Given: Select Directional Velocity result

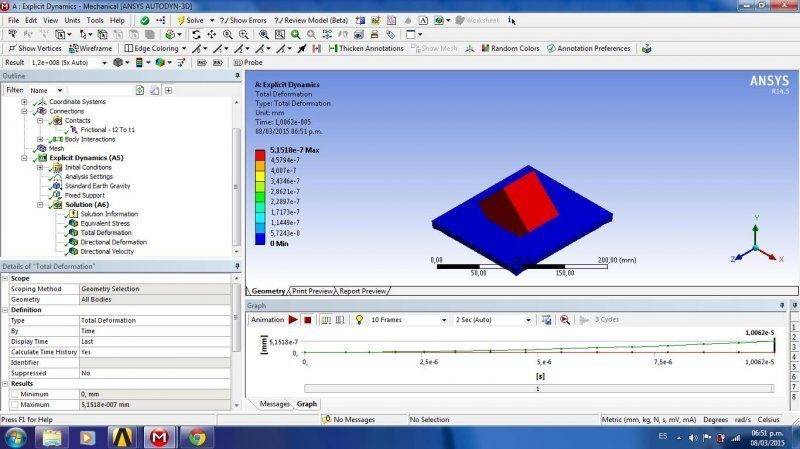Looking at the screenshot, I should click(107, 252).
